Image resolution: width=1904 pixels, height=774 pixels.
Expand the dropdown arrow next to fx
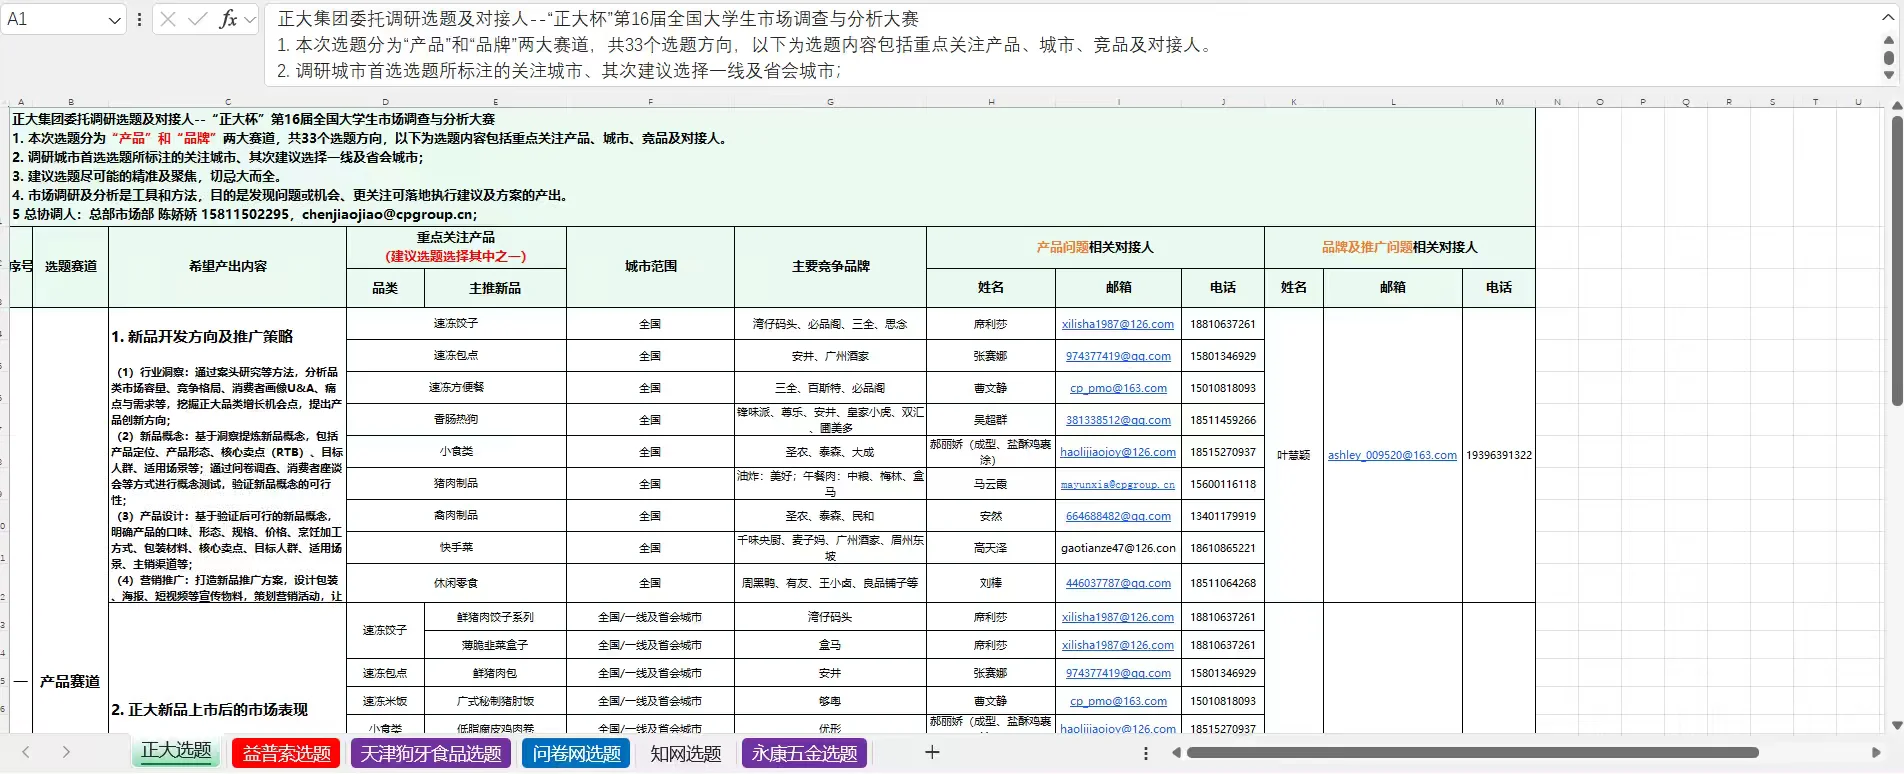point(250,19)
